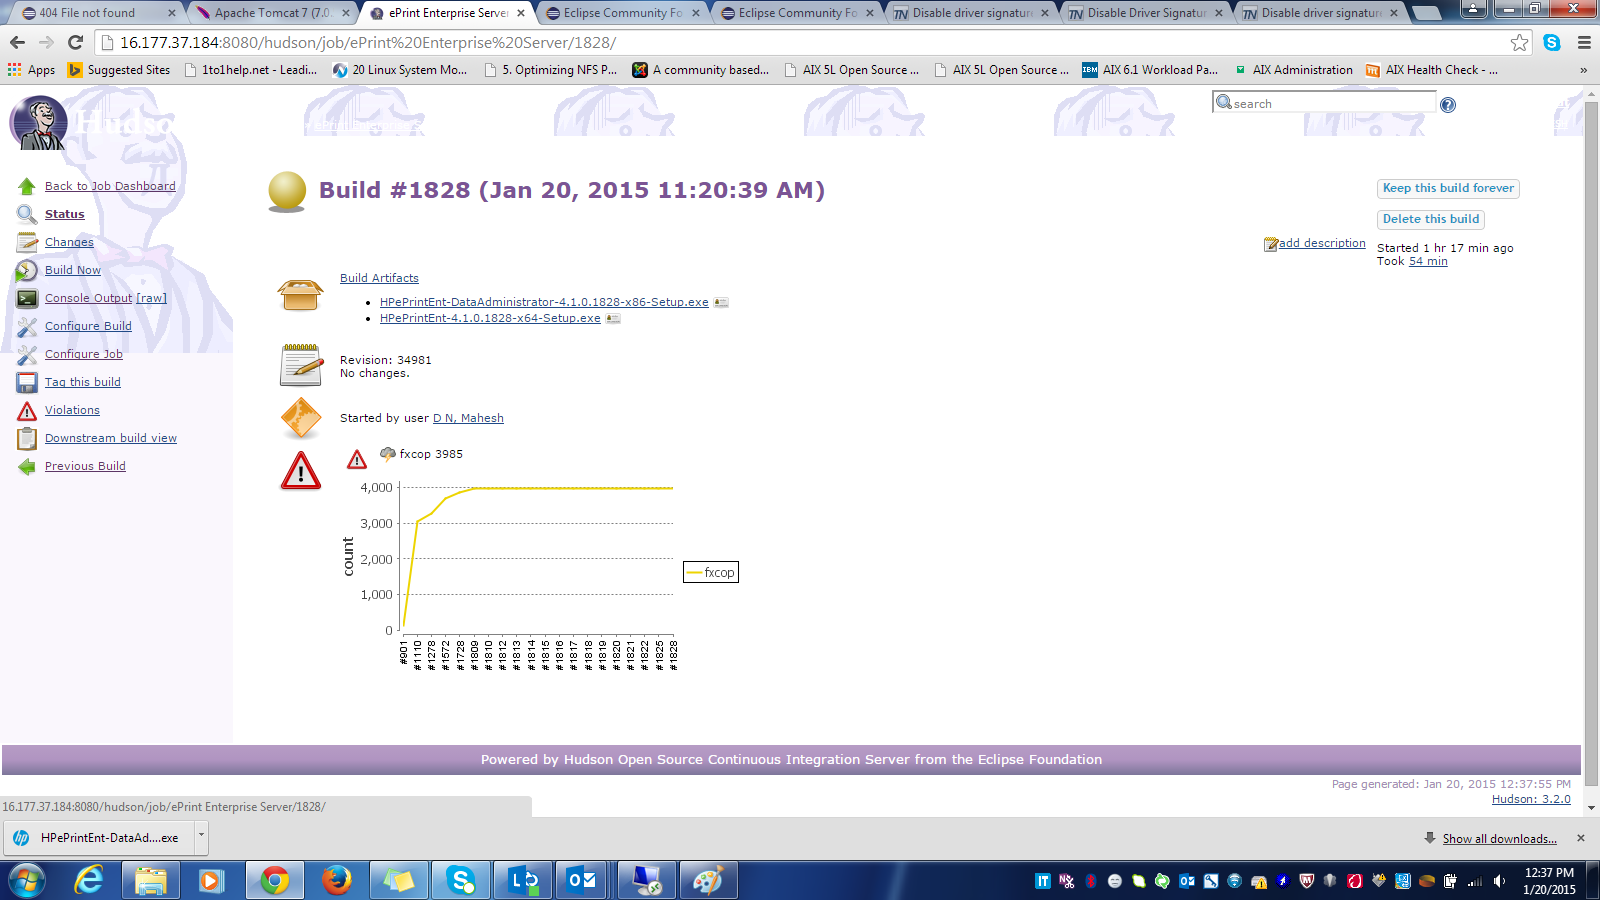This screenshot has height=900, width=1600.
Task: Click the tools icon beside Configure Job
Action: [x=27, y=354]
